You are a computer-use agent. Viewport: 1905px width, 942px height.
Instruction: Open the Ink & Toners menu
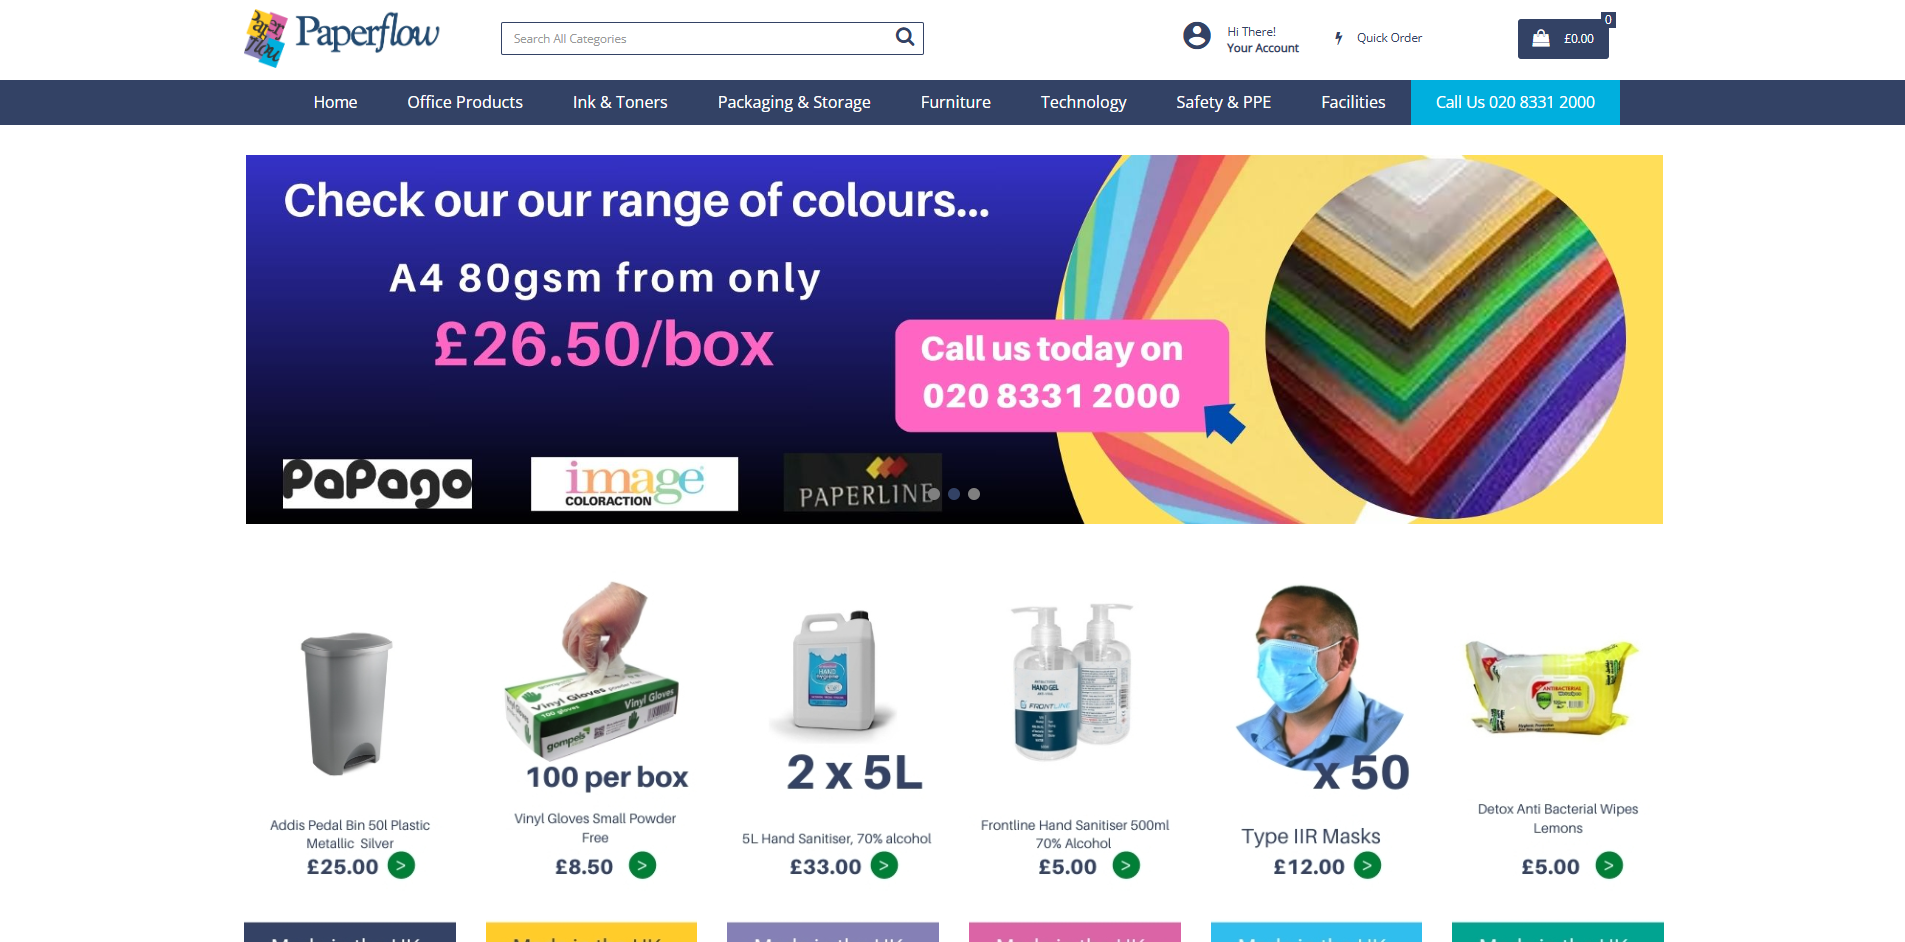[620, 102]
